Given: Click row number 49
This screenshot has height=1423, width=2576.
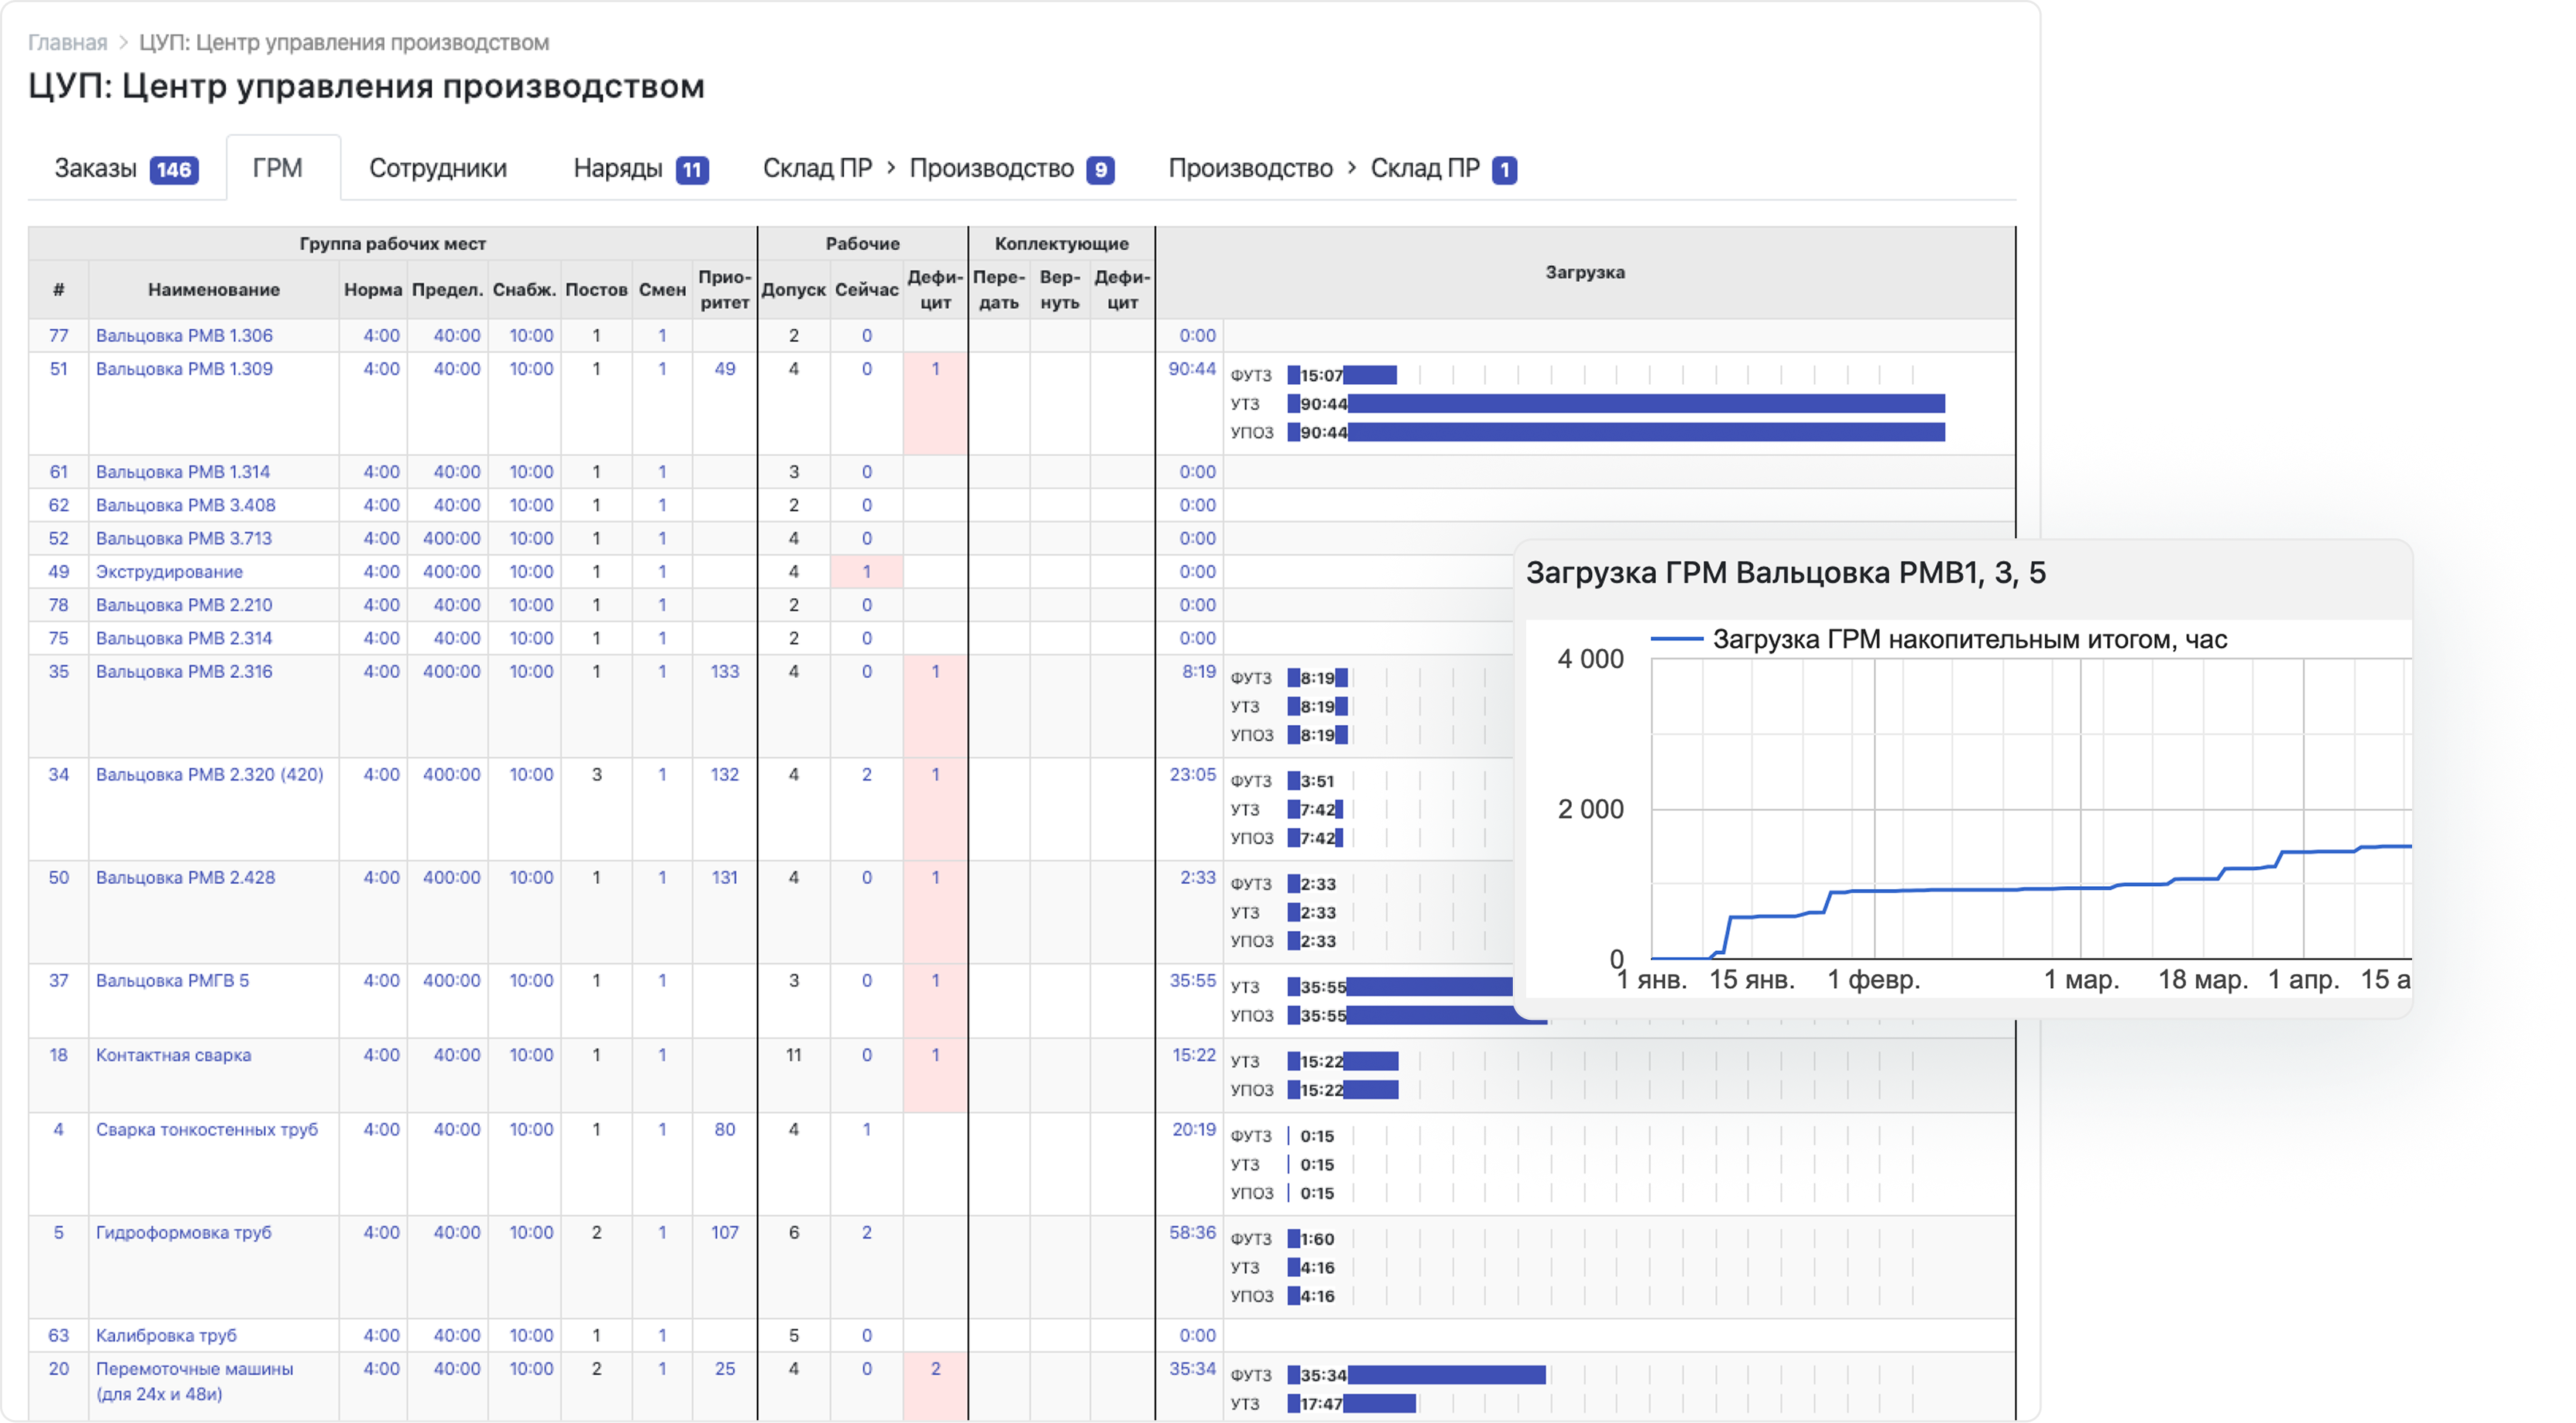Looking at the screenshot, I should point(59,571).
